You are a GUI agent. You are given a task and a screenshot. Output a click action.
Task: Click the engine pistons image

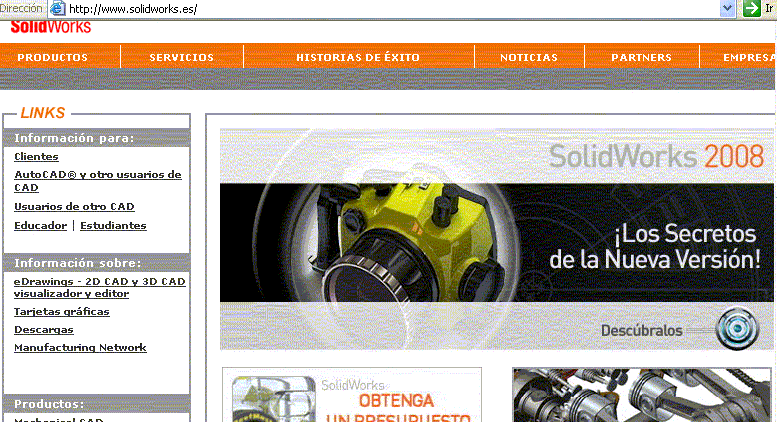[642, 395]
